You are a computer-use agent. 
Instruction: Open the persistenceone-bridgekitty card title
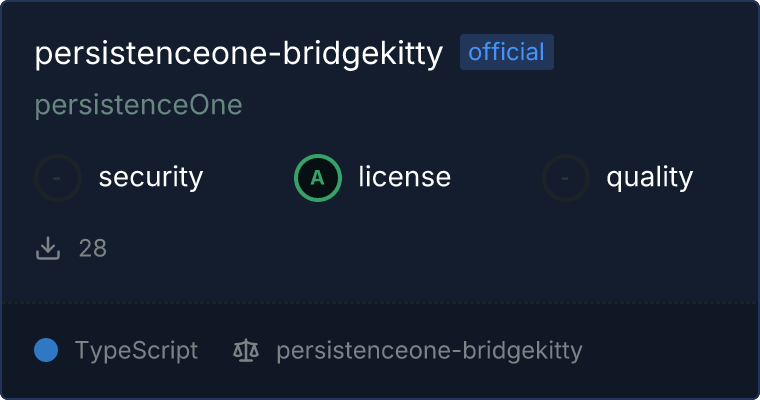(x=238, y=54)
